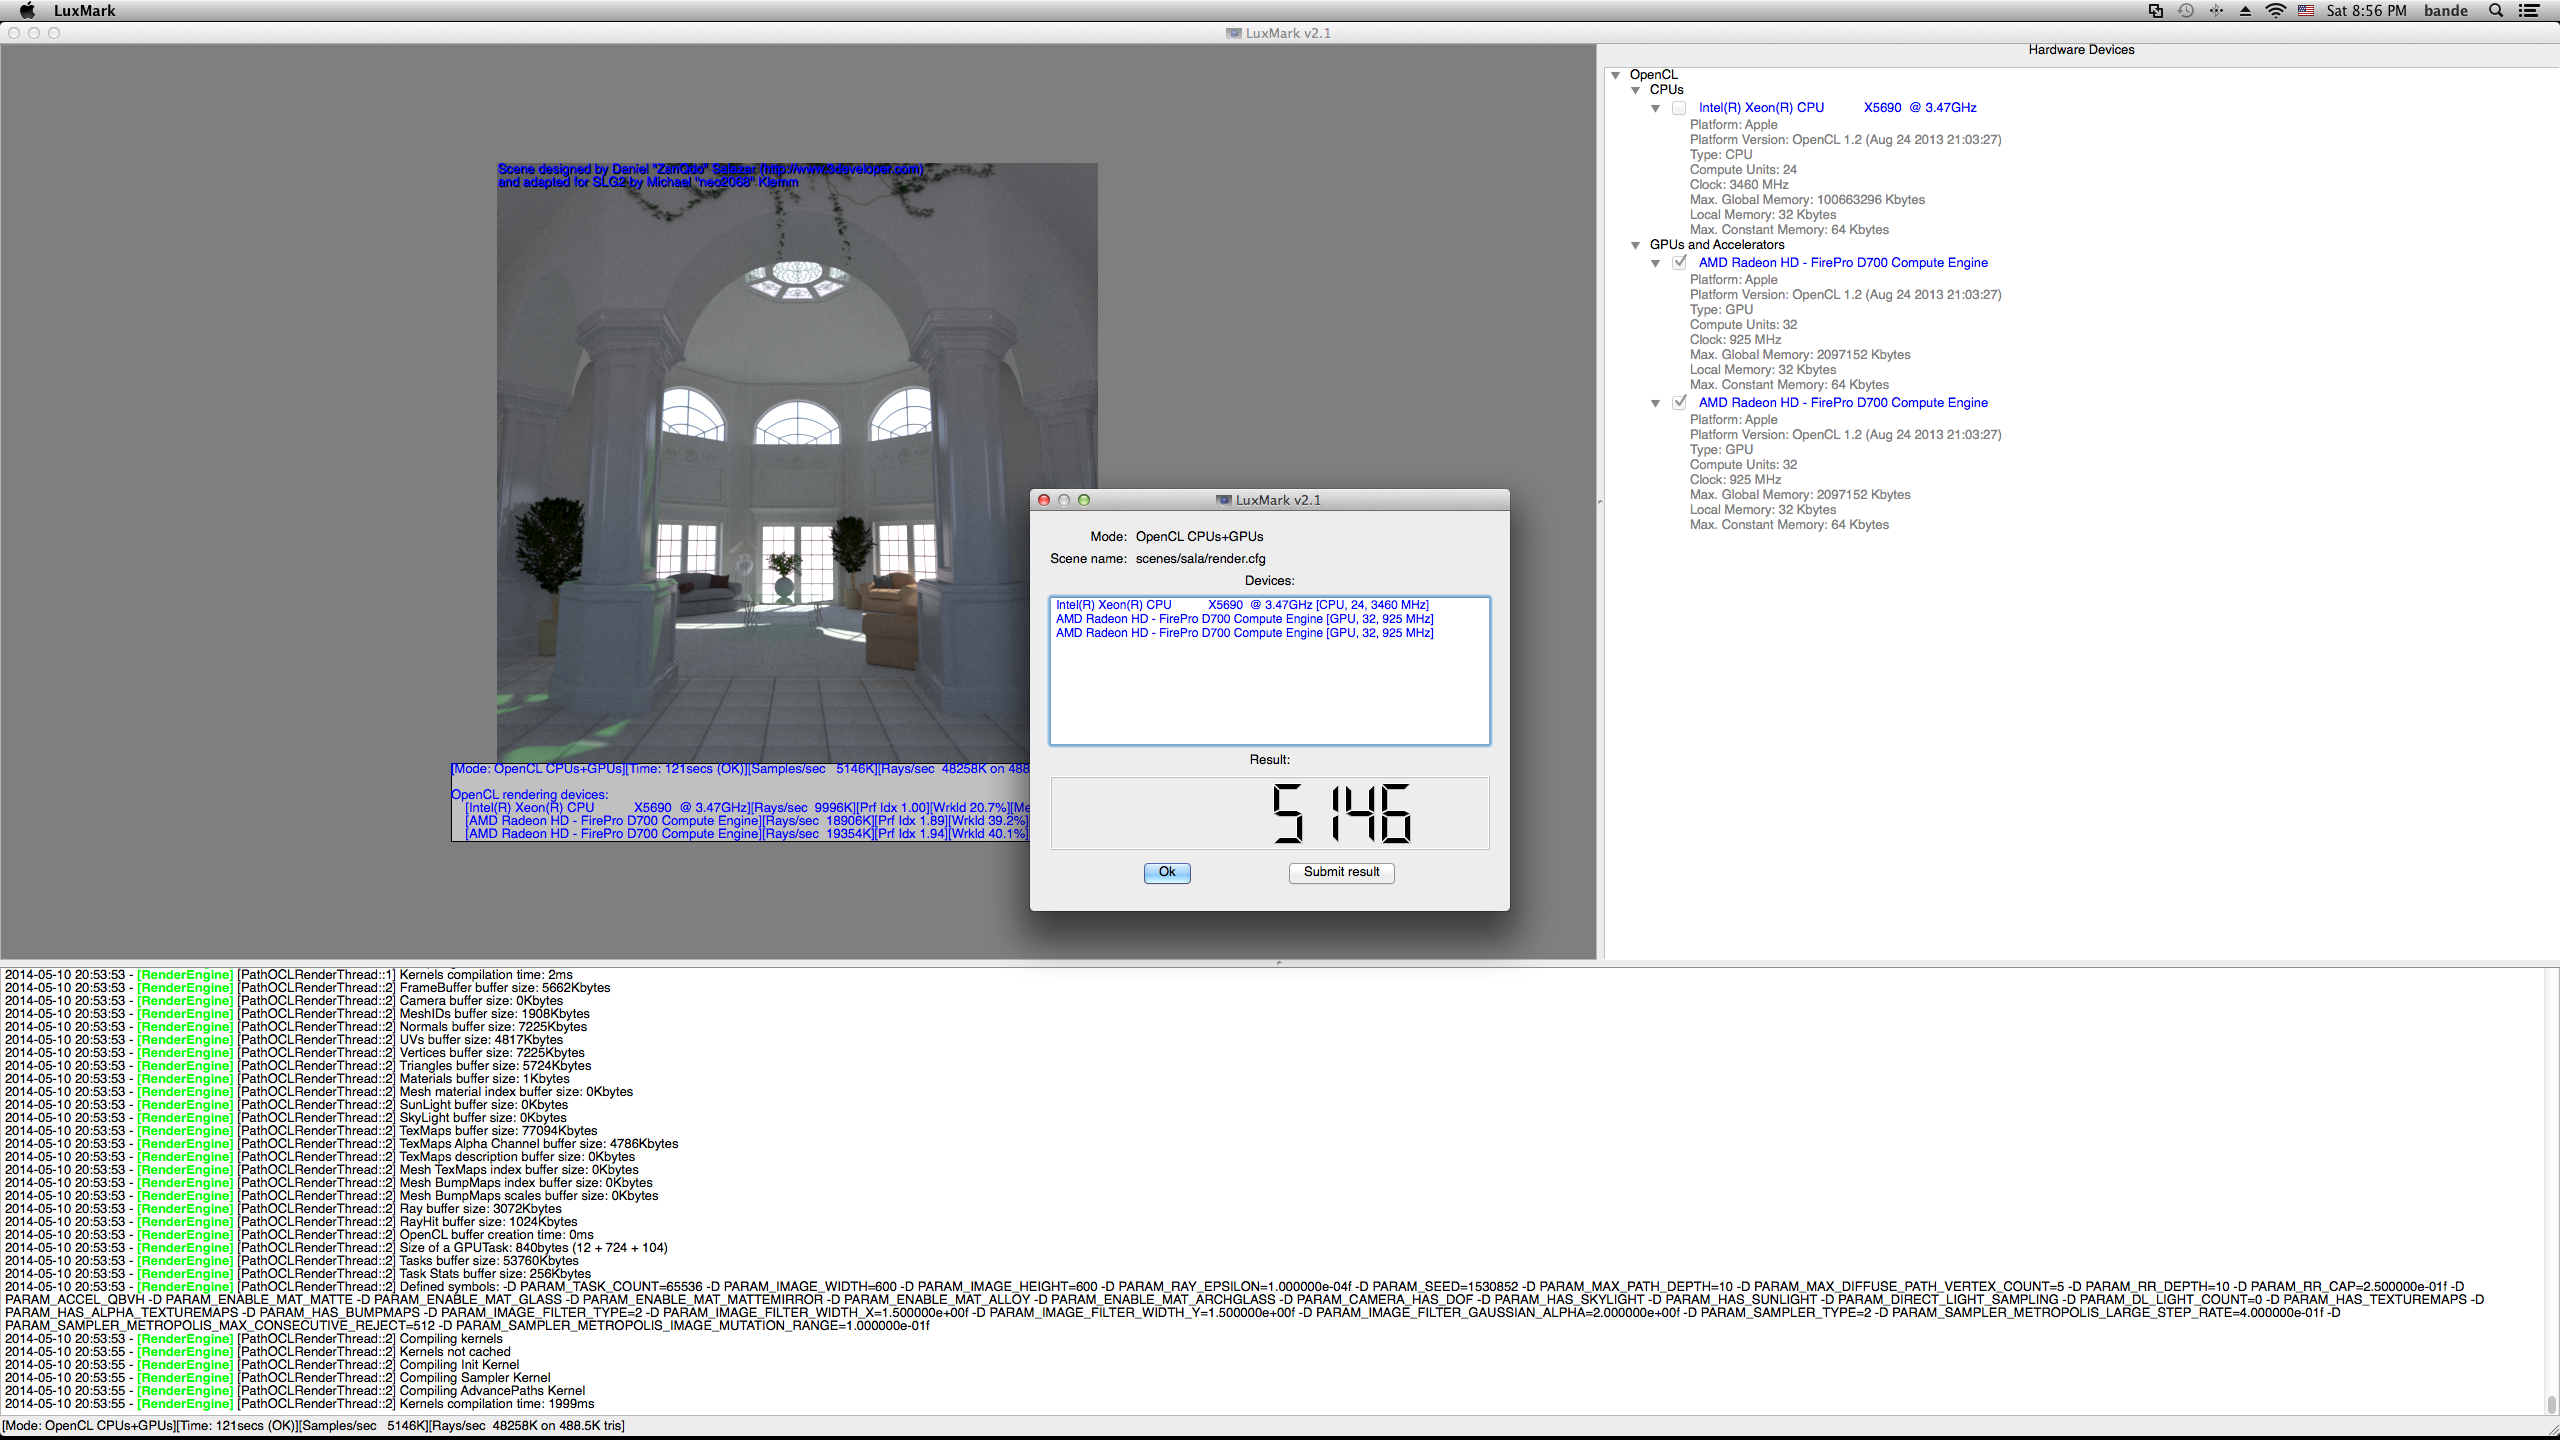Click the Time Machine icon
Viewport: 2560px width, 1440px height.
(x=2186, y=10)
